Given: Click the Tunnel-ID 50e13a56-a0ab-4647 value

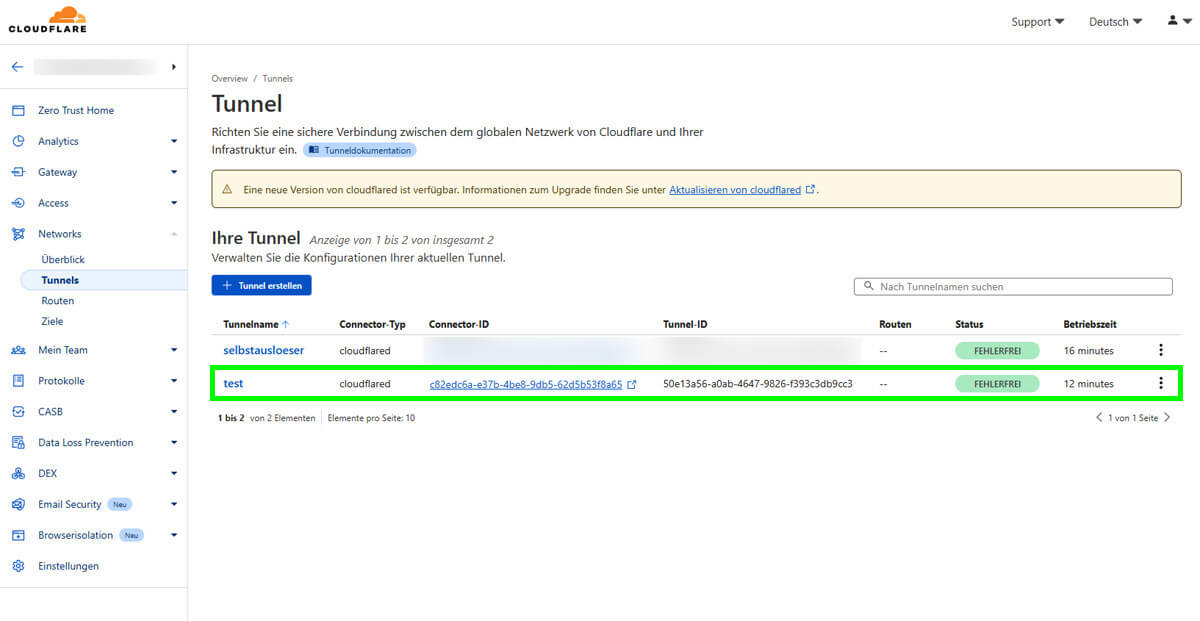Looking at the screenshot, I should (x=758, y=384).
